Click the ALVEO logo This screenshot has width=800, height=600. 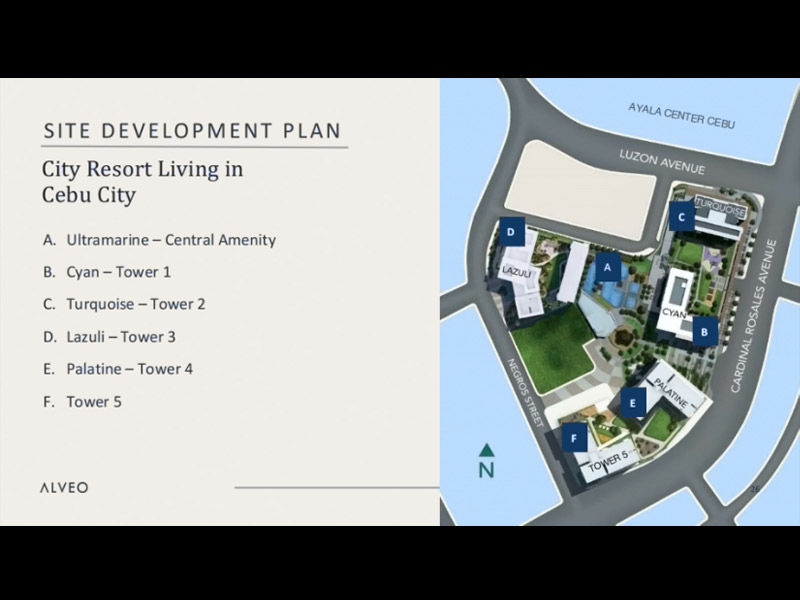(x=64, y=488)
